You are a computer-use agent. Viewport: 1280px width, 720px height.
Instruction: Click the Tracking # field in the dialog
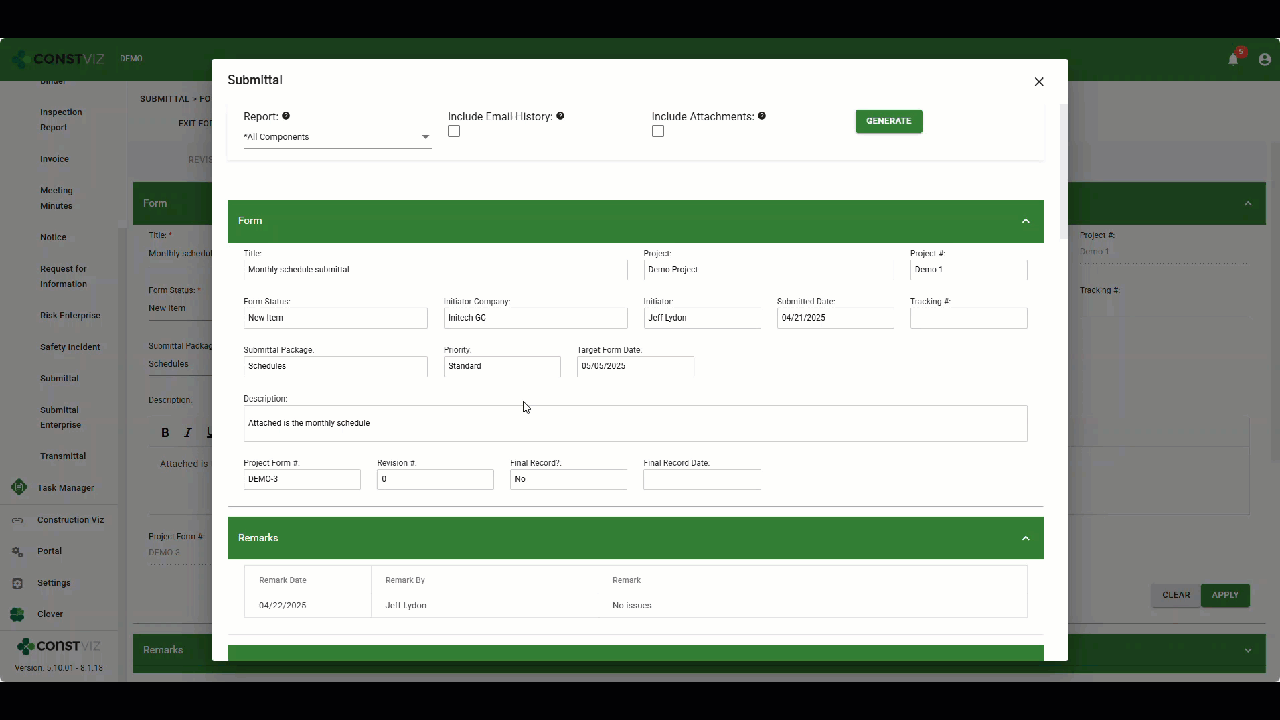[968, 318]
